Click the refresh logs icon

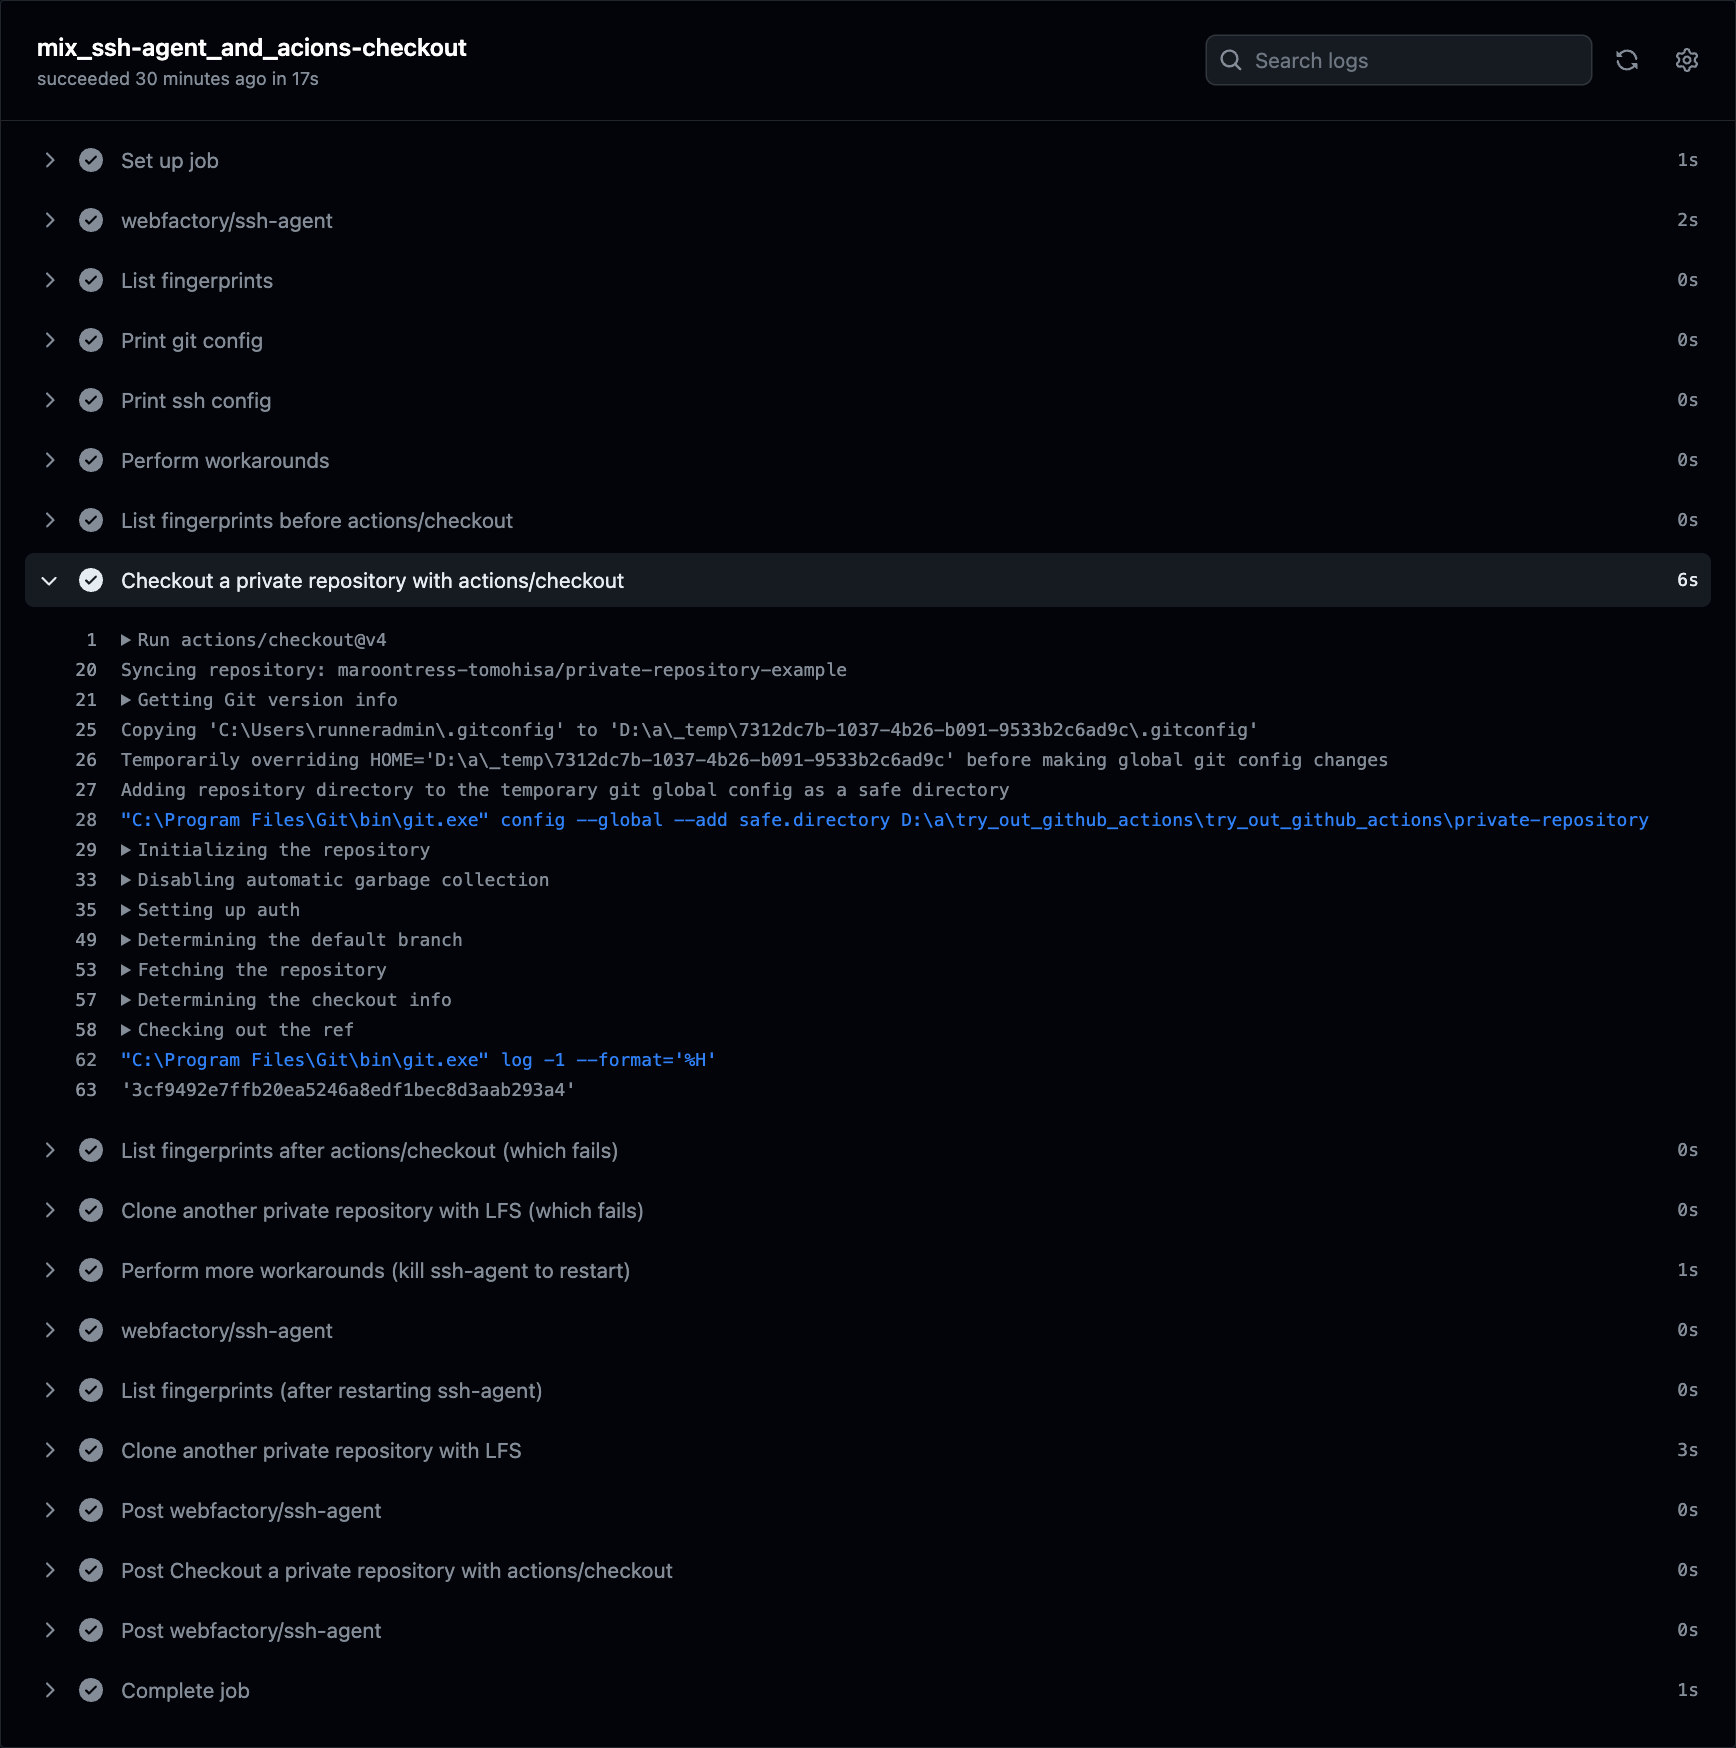(x=1627, y=60)
